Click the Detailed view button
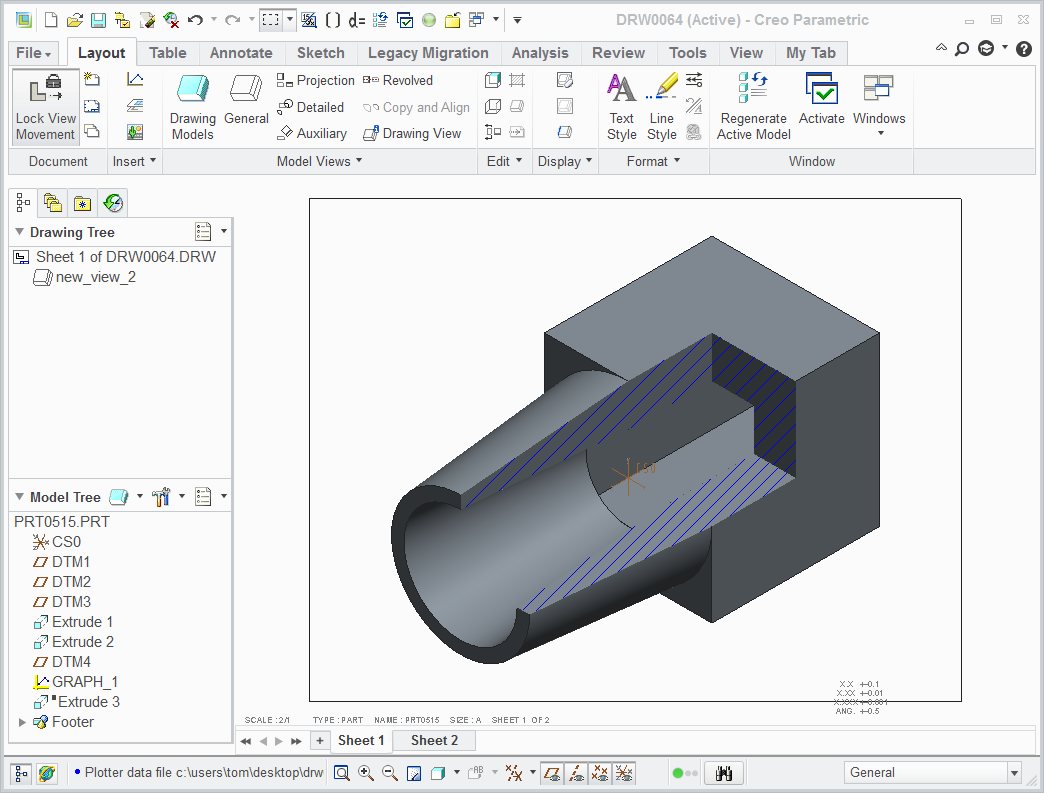Image resolution: width=1044 pixels, height=793 pixels. [x=311, y=107]
